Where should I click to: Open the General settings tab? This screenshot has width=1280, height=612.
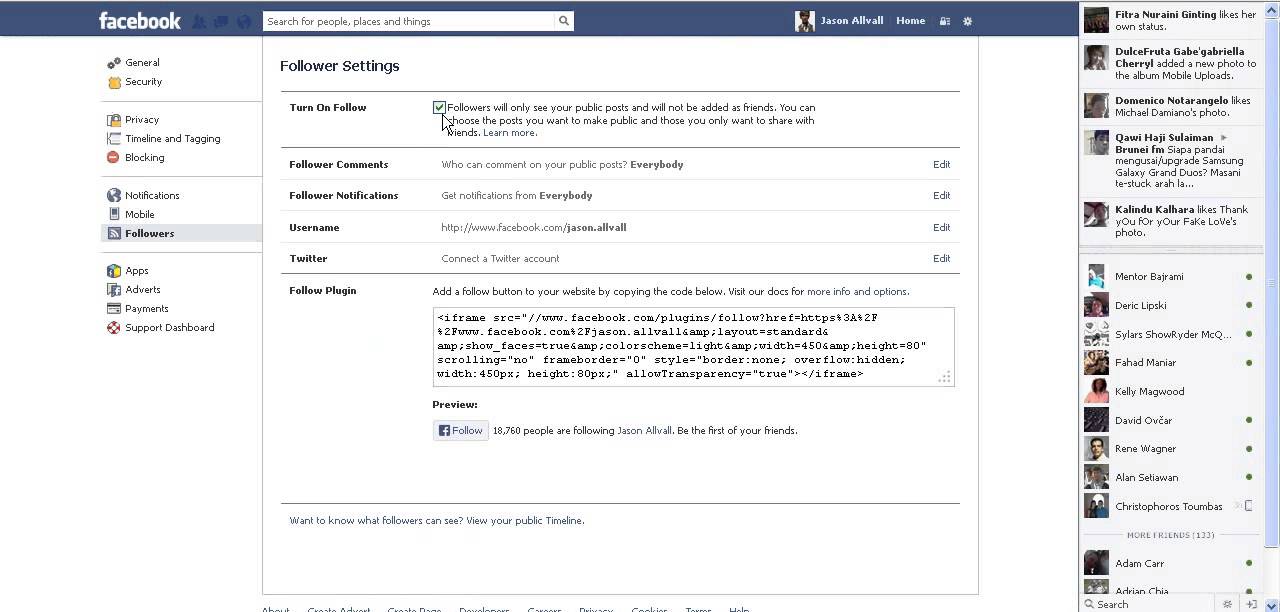pos(142,63)
